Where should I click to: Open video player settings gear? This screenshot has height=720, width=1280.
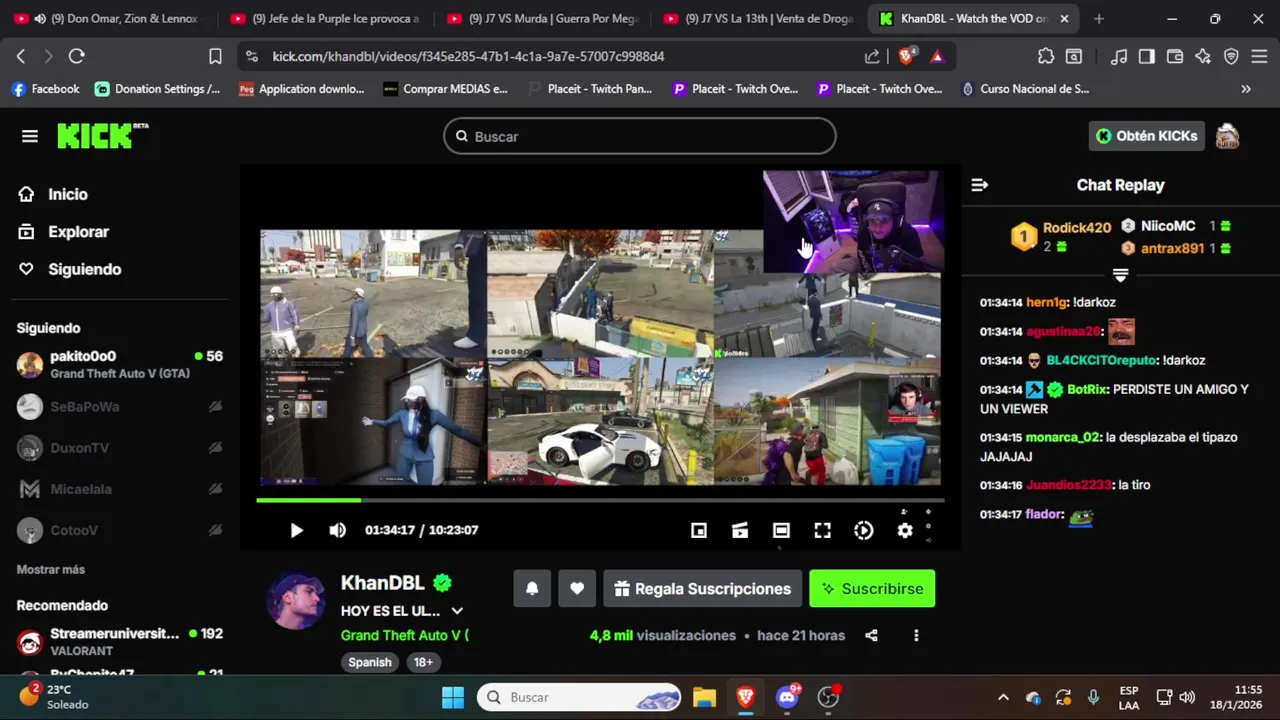pos(905,531)
